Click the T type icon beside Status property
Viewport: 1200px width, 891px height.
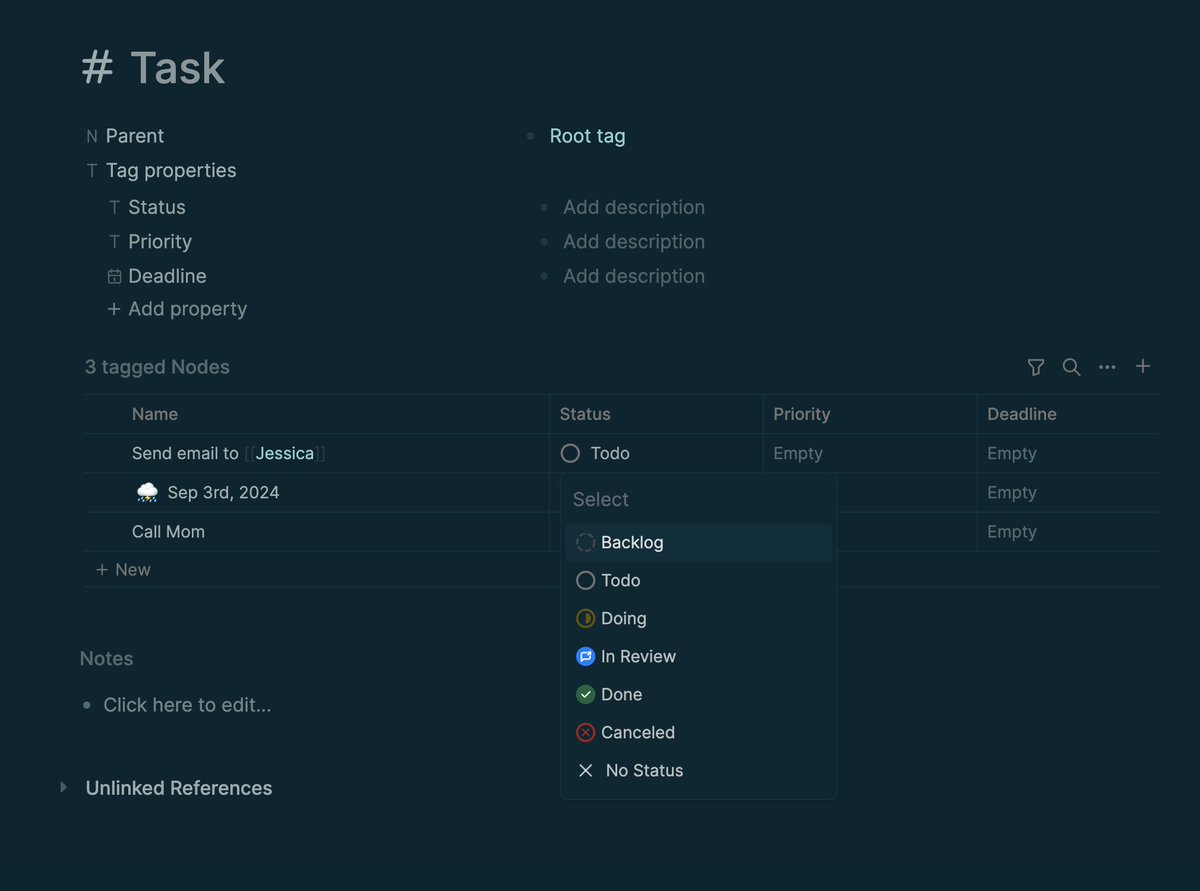(x=115, y=207)
